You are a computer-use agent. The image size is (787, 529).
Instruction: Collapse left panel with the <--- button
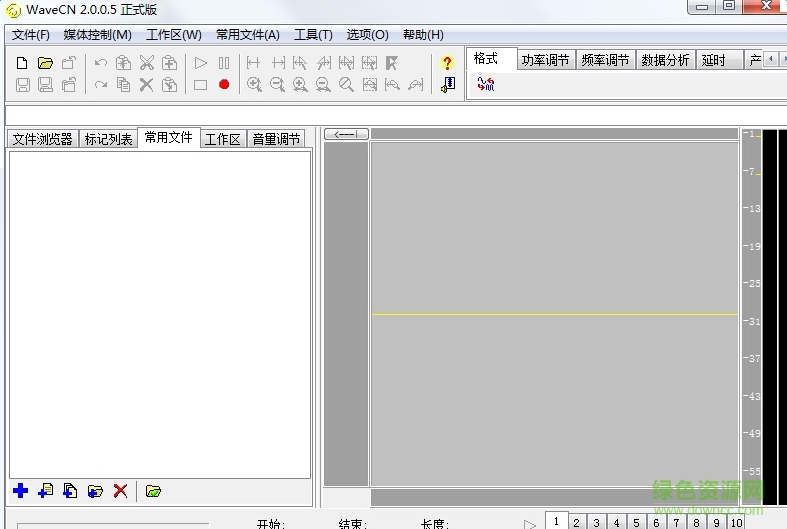pos(346,134)
